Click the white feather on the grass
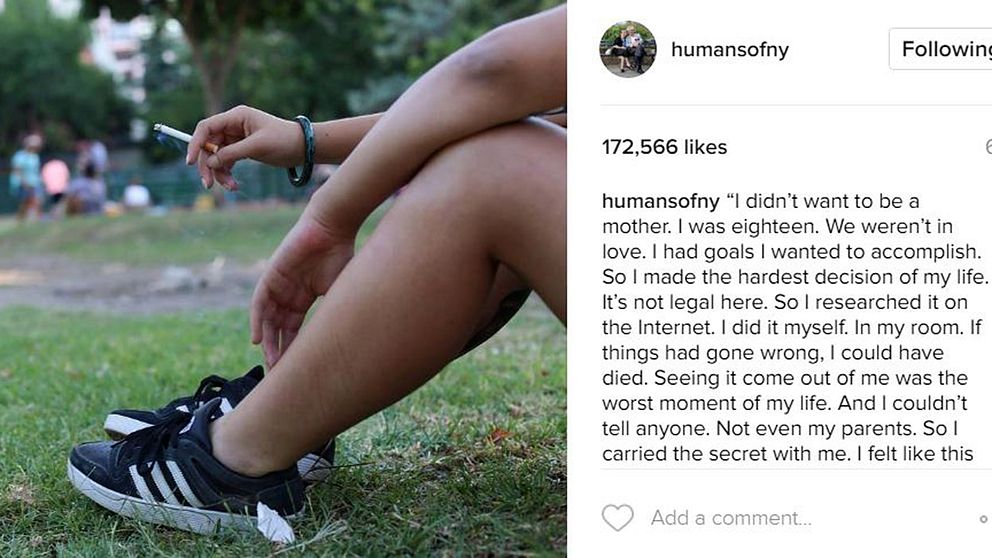The image size is (992, 558). coord(275,523)
